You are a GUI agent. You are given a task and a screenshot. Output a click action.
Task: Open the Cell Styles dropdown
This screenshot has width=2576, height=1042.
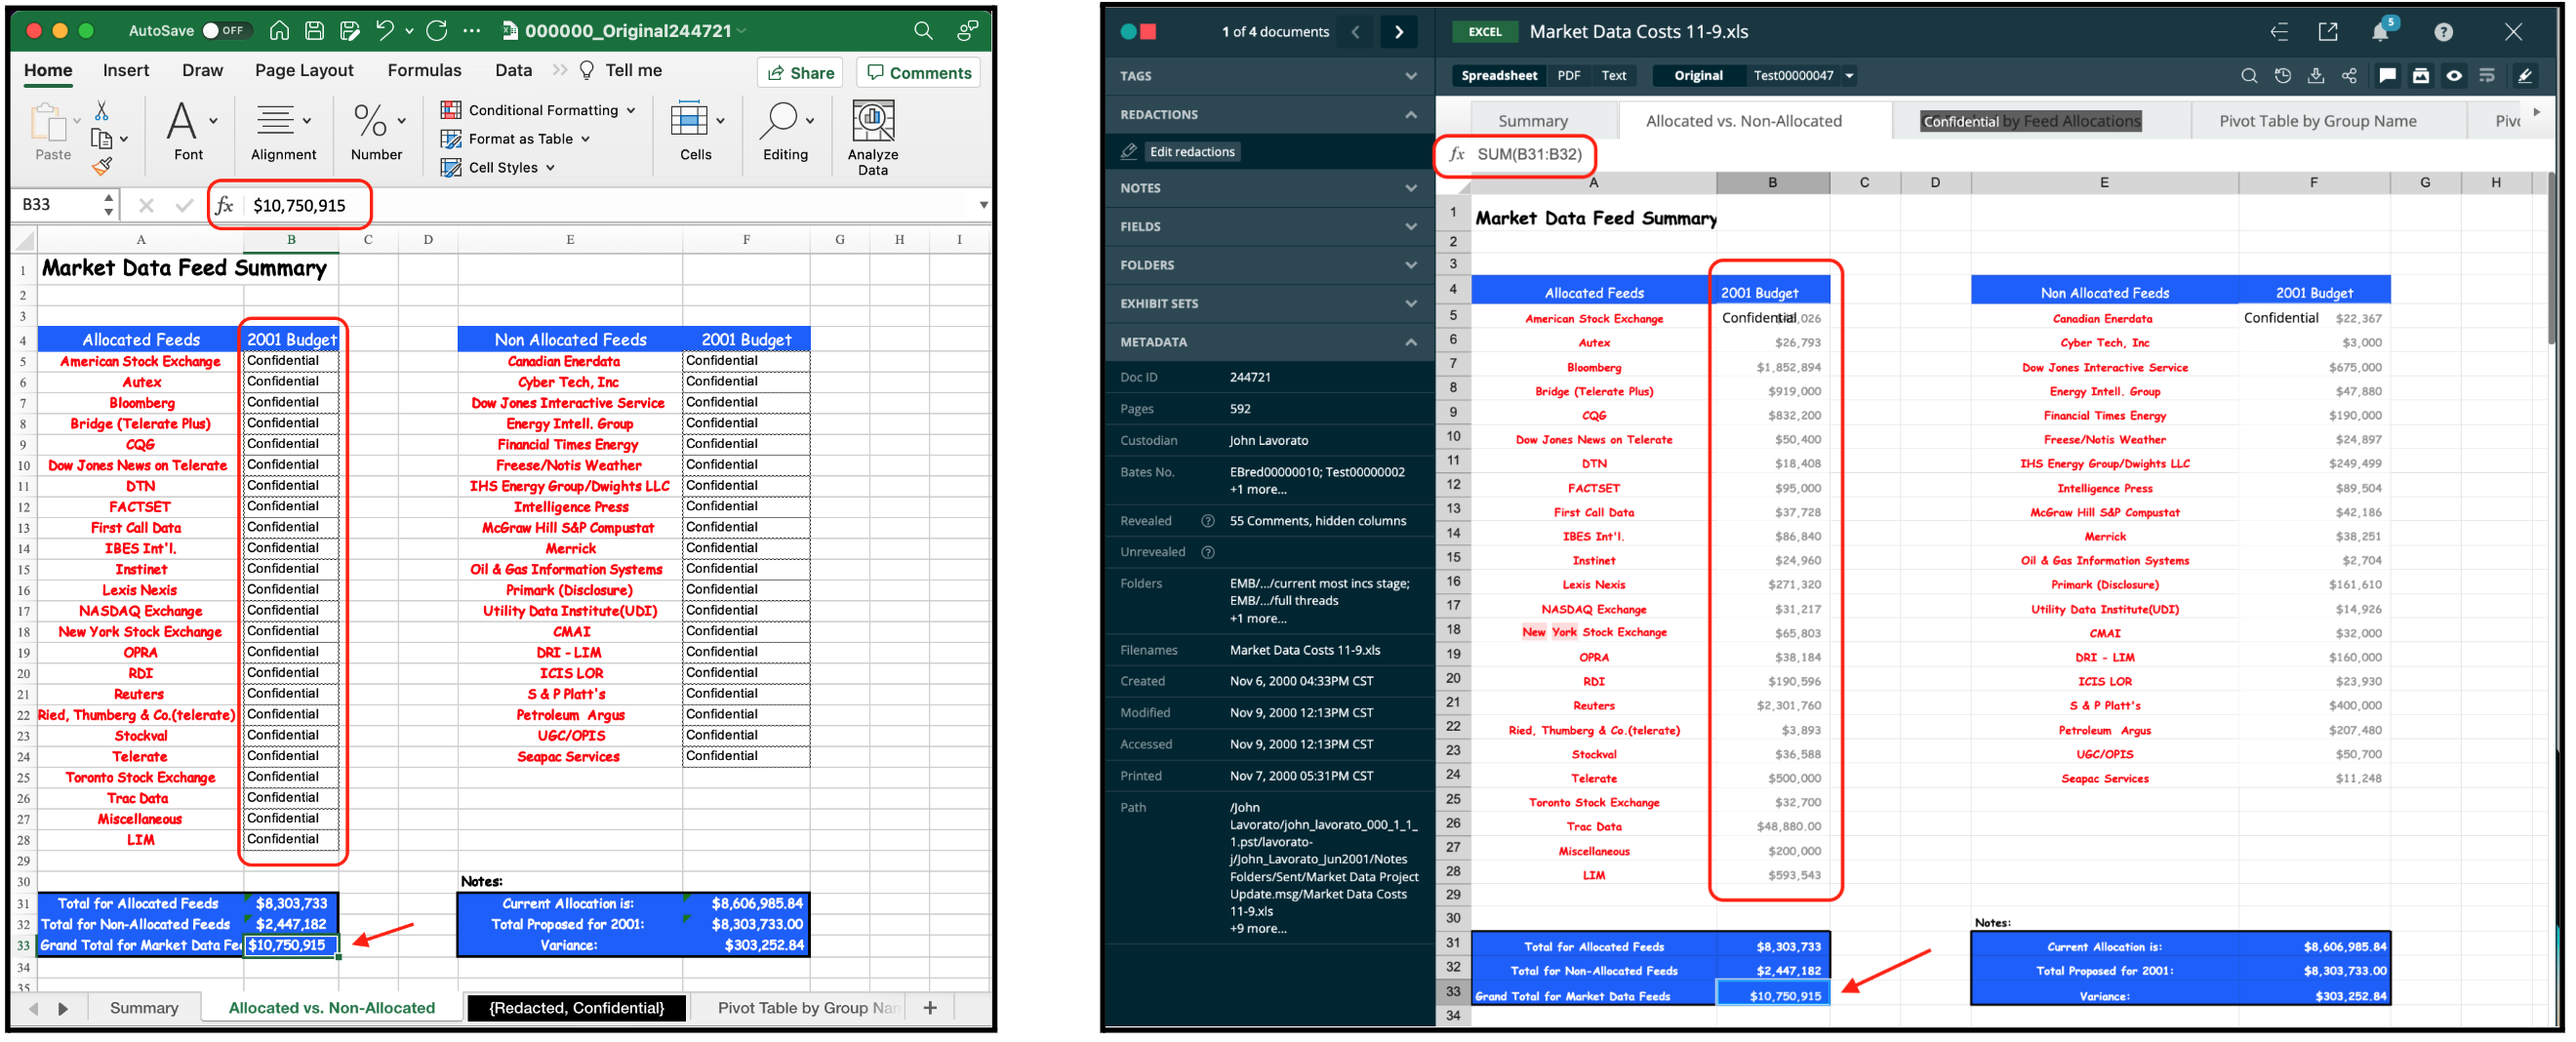click(x=498, y=167)
